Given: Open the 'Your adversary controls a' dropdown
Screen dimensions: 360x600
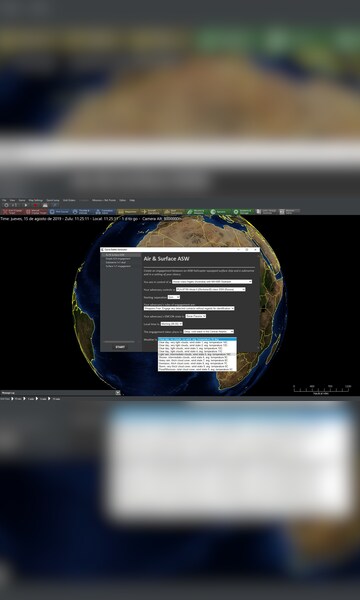Looking at the screenshot, I should pos(211,289).
